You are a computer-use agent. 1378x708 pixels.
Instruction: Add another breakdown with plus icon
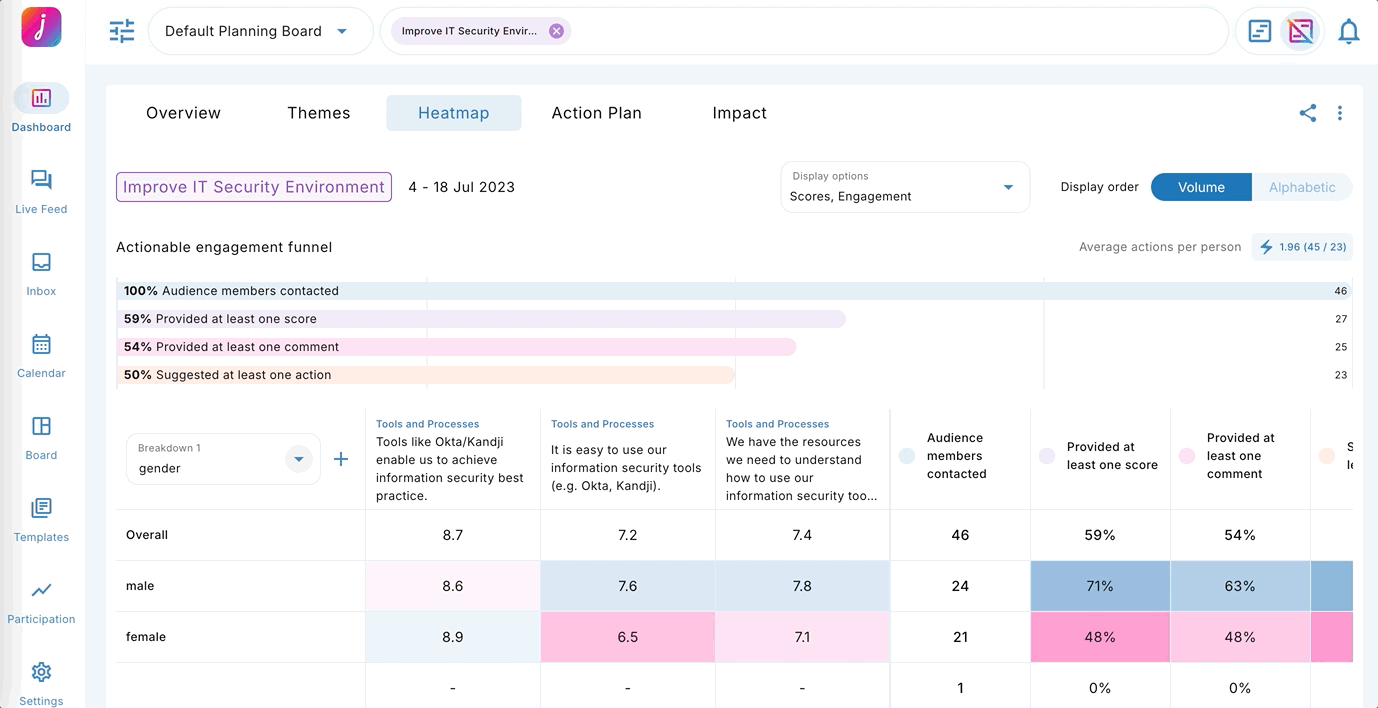click(x=341, y=459)
